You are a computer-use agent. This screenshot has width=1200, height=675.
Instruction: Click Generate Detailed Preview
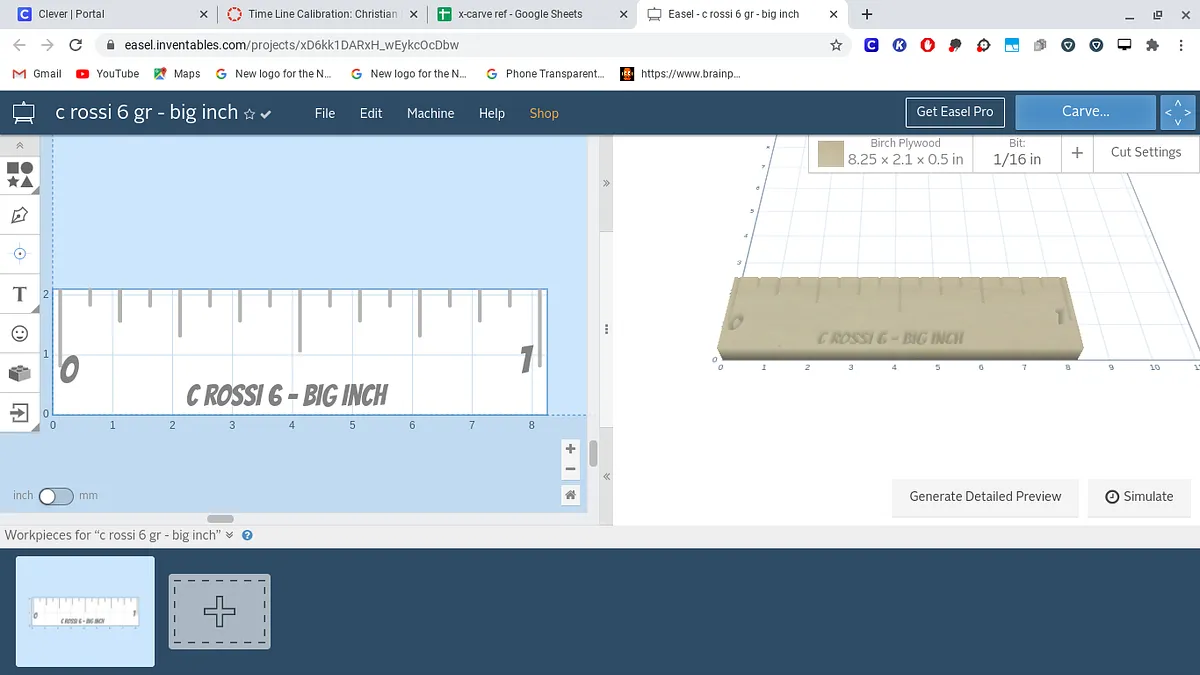[x=984, y=496]
